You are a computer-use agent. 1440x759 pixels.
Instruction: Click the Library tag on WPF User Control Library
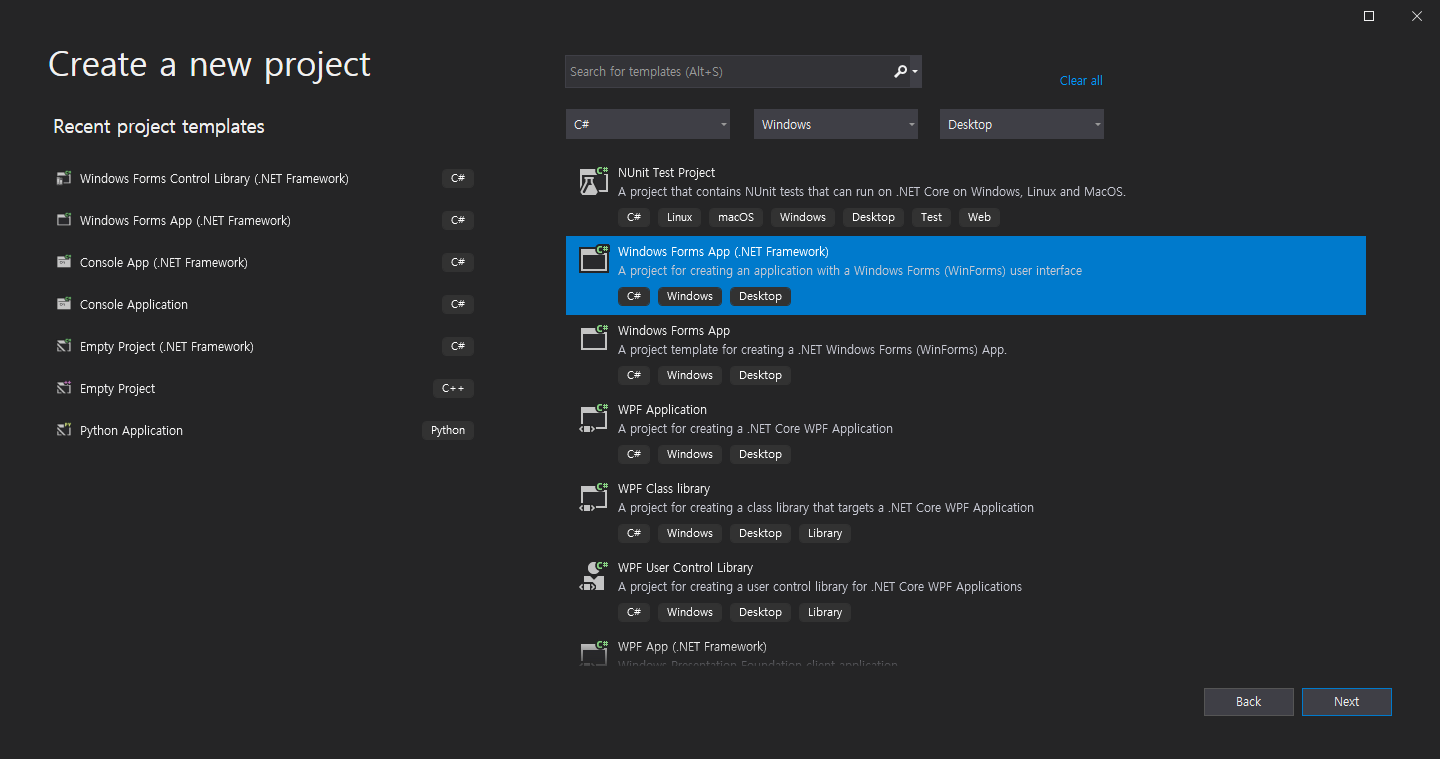(825, 612)
